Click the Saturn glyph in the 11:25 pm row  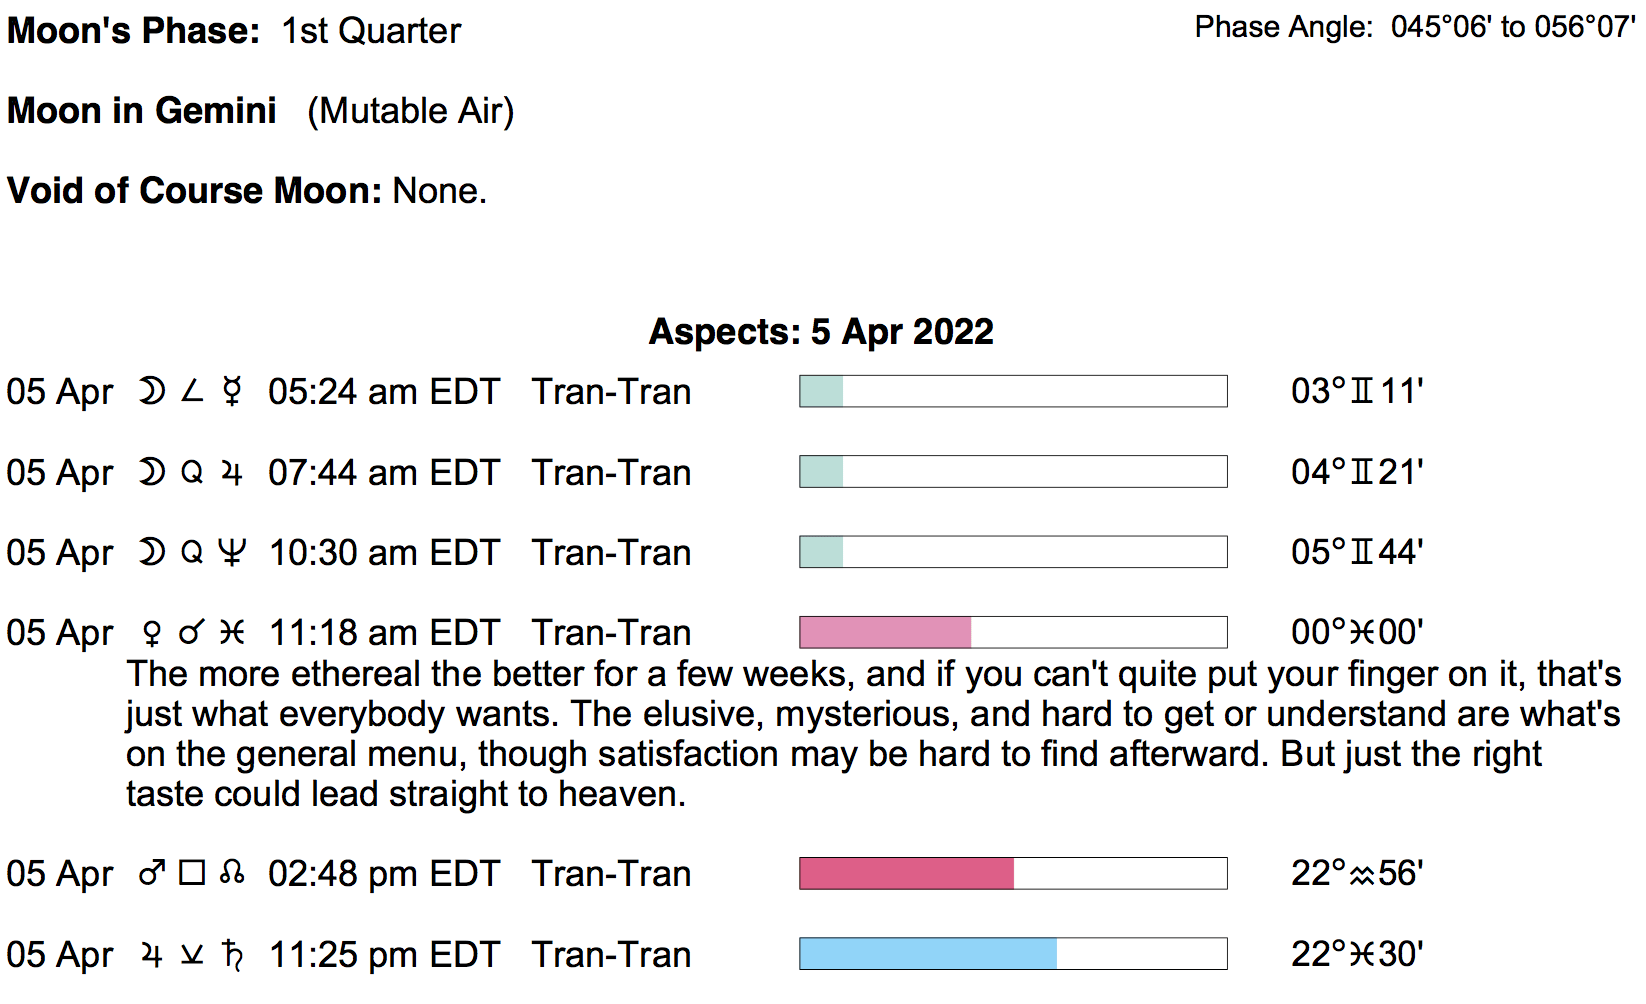[233, 955]
